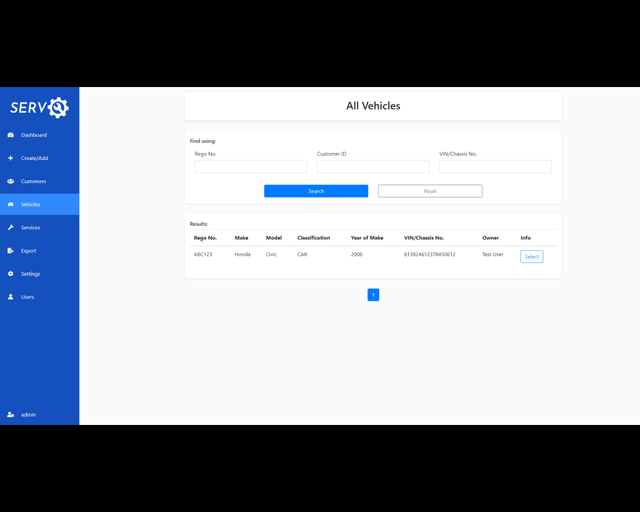Screen dimensions: 640x512
Task: Focus the Rego No. input field
Action: pos(250,167)
